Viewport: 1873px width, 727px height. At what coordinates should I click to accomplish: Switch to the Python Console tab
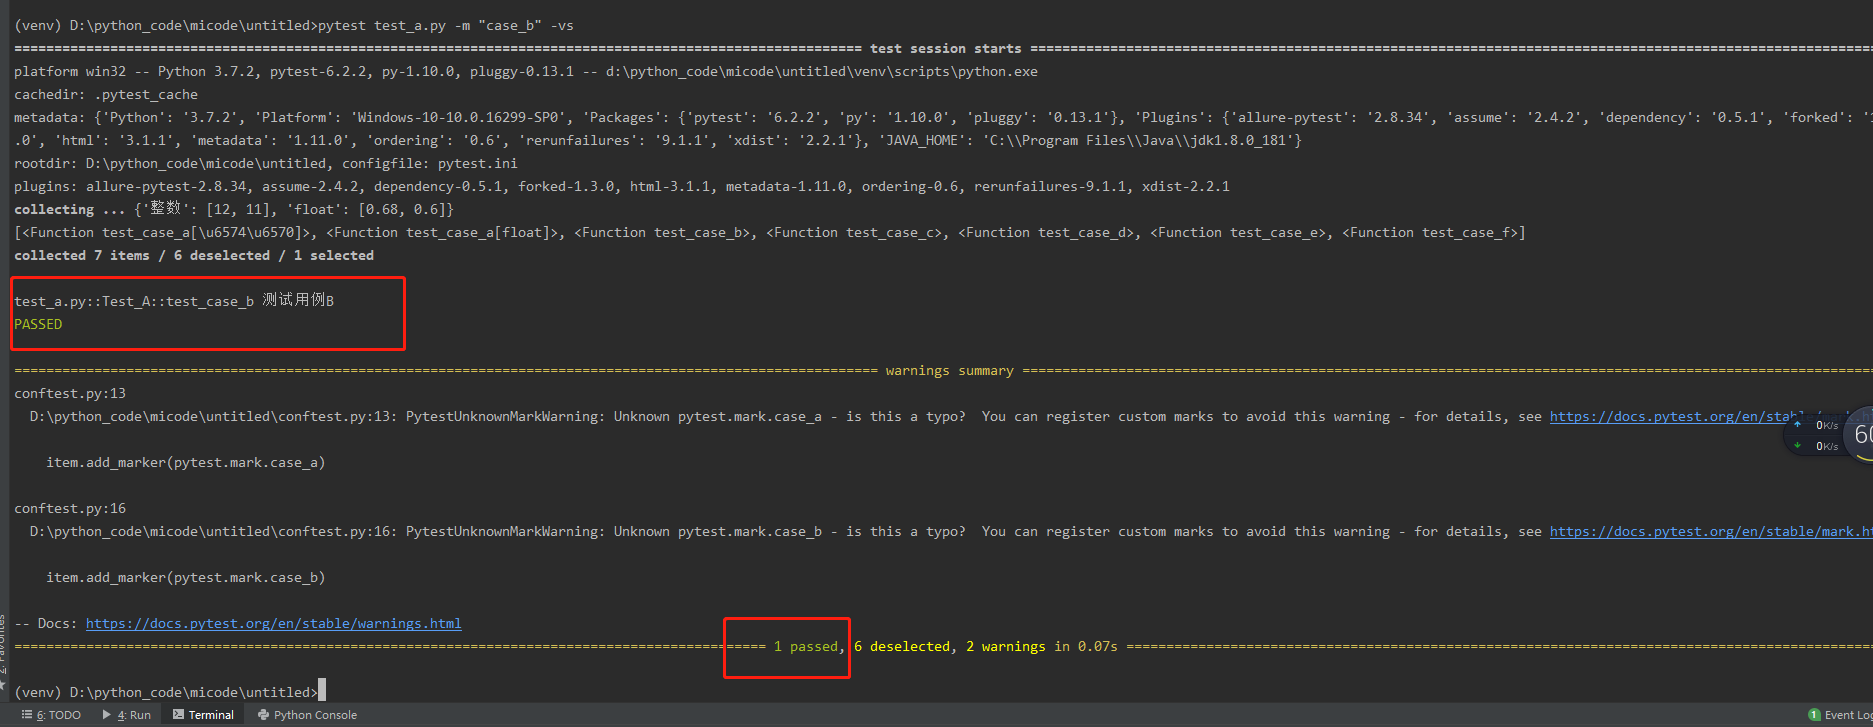click(x=307, y=715)
